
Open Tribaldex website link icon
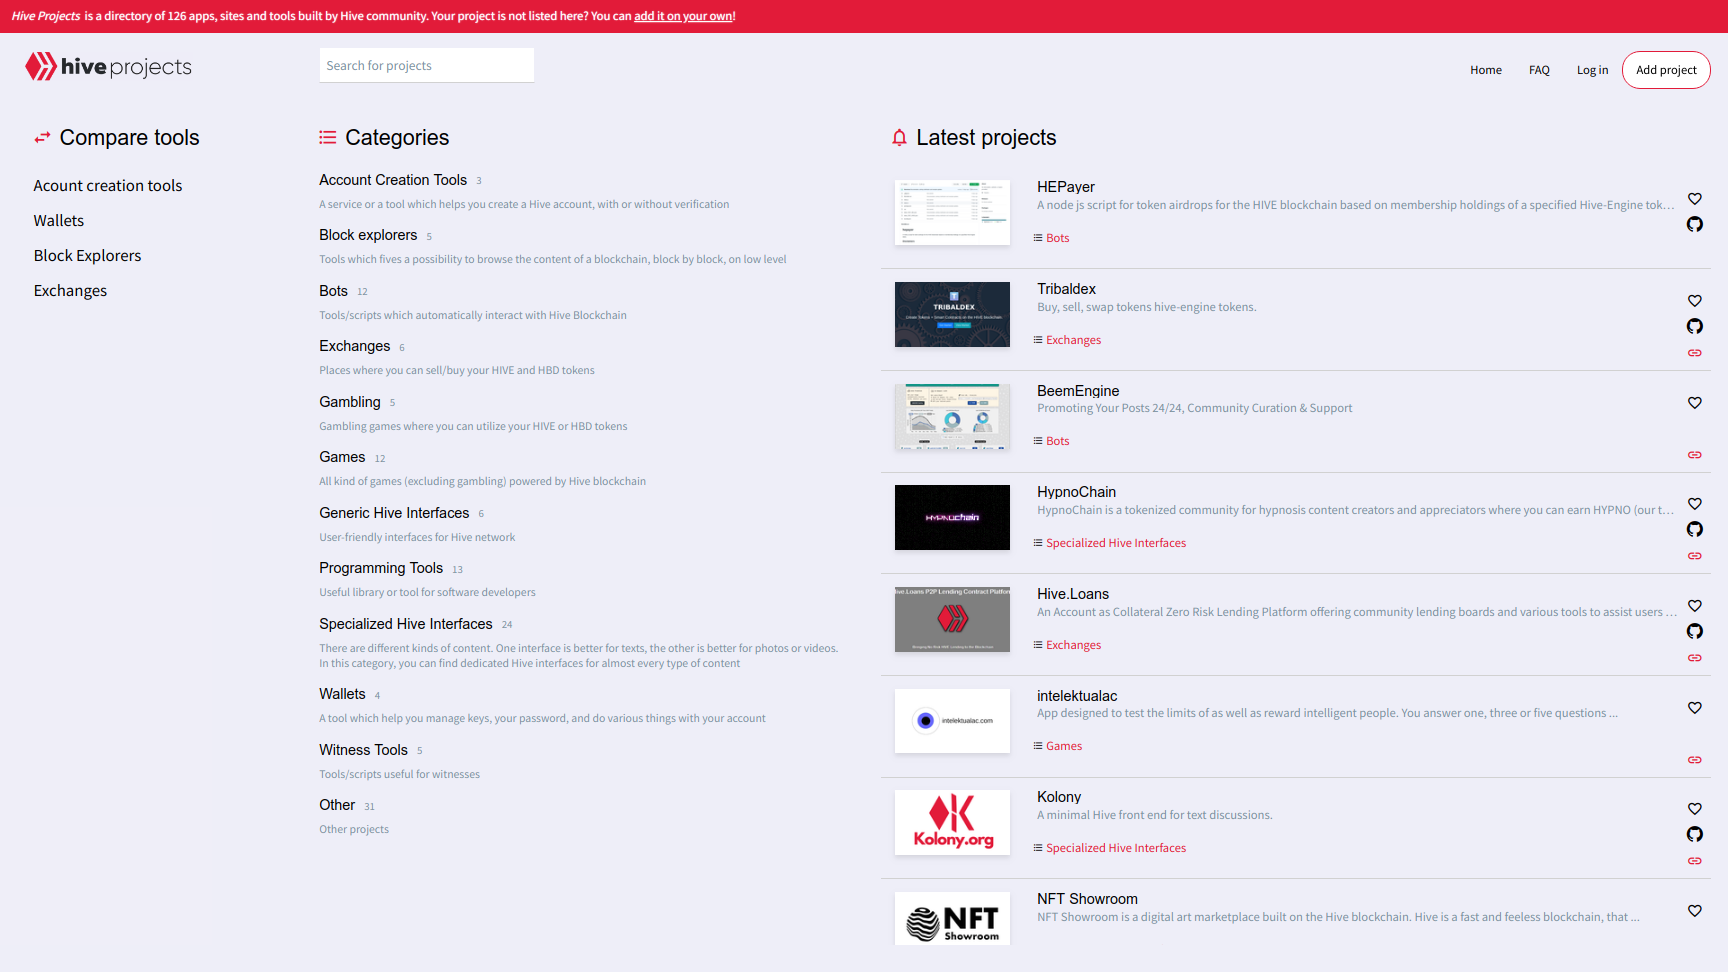[1695, 353]
